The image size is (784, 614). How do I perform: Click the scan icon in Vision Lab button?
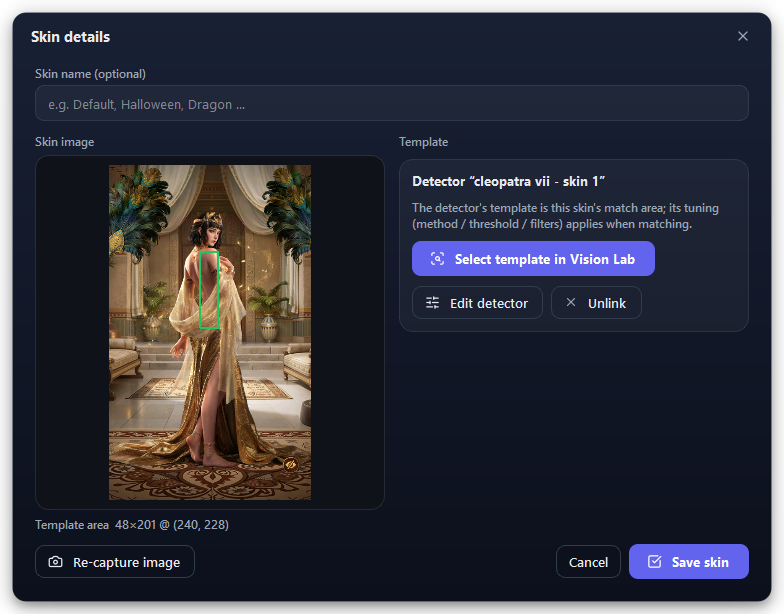pyautogui.click(x=438, y=258)
